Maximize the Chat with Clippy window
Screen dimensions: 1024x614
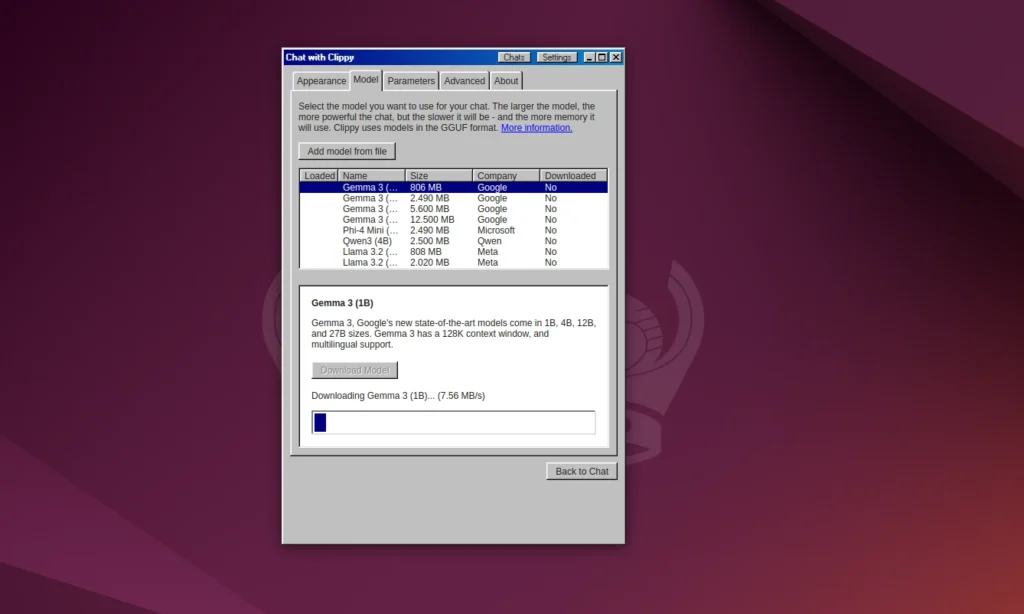point(602,57)
